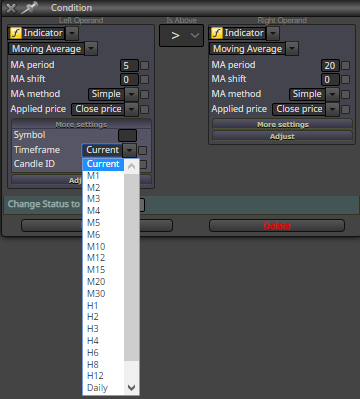Toggle checkbox next to Timeframe
Viewport: 360px width, 399px height.
(142, 151)
